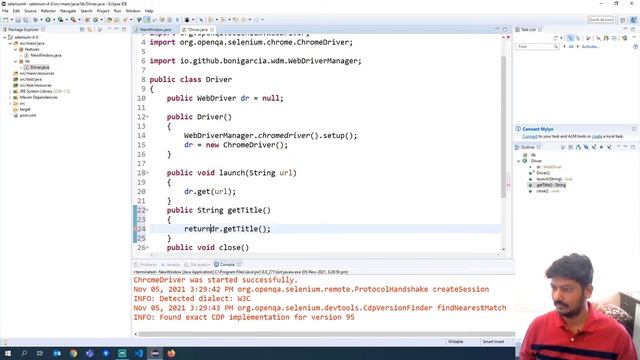Toggle Hide Local Types in Outline toolbar
This screenshot has height=360, width=640.
pyautogui.click(x=609, y=147)
